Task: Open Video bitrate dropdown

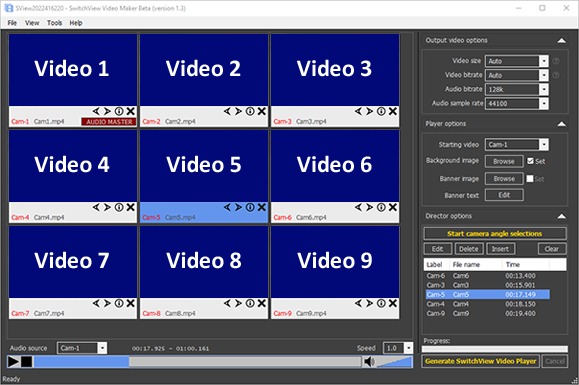Action: [x=544, y=75]
